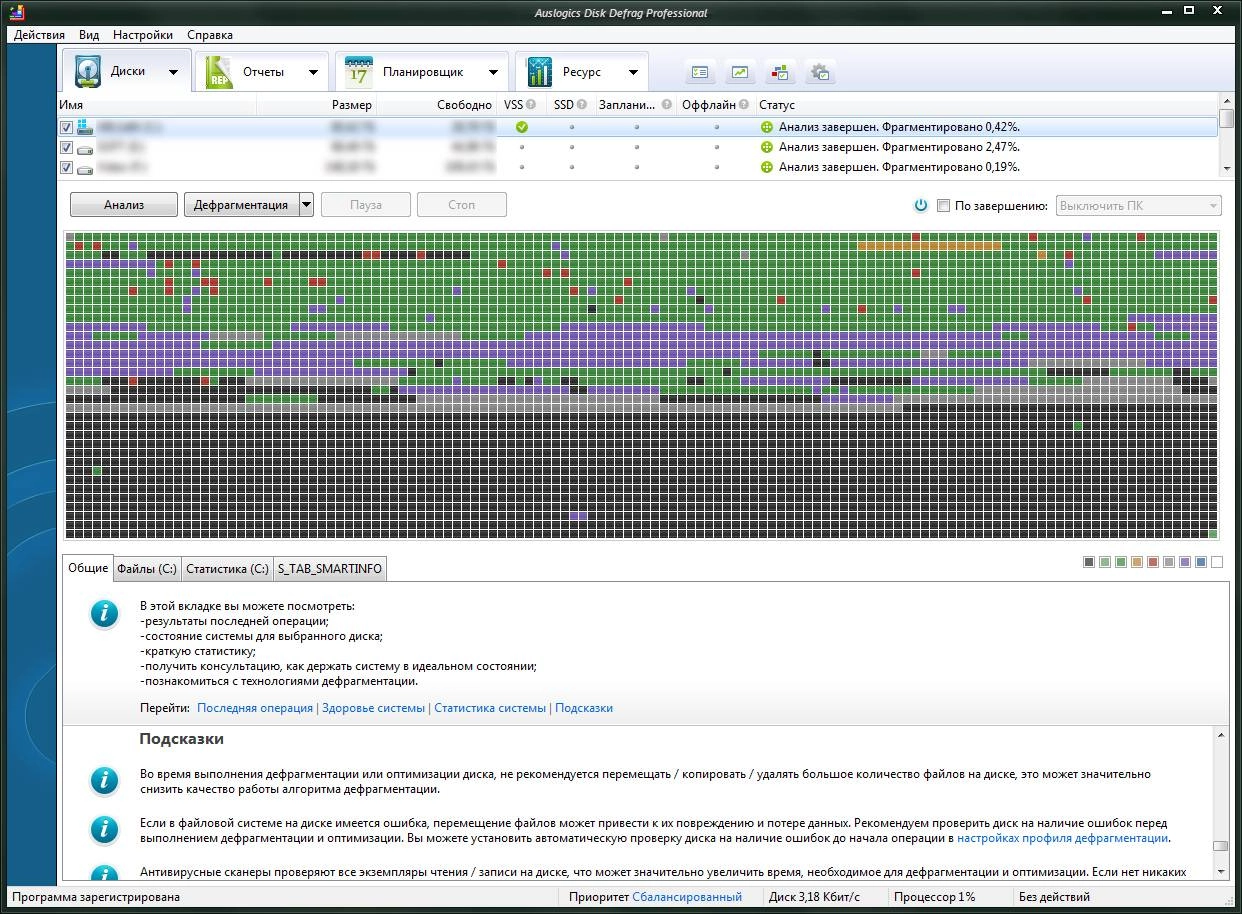Screen dimensions: 1242x914
Task: Enable the По завершению checkbox
Action: [x=943, y=205]
